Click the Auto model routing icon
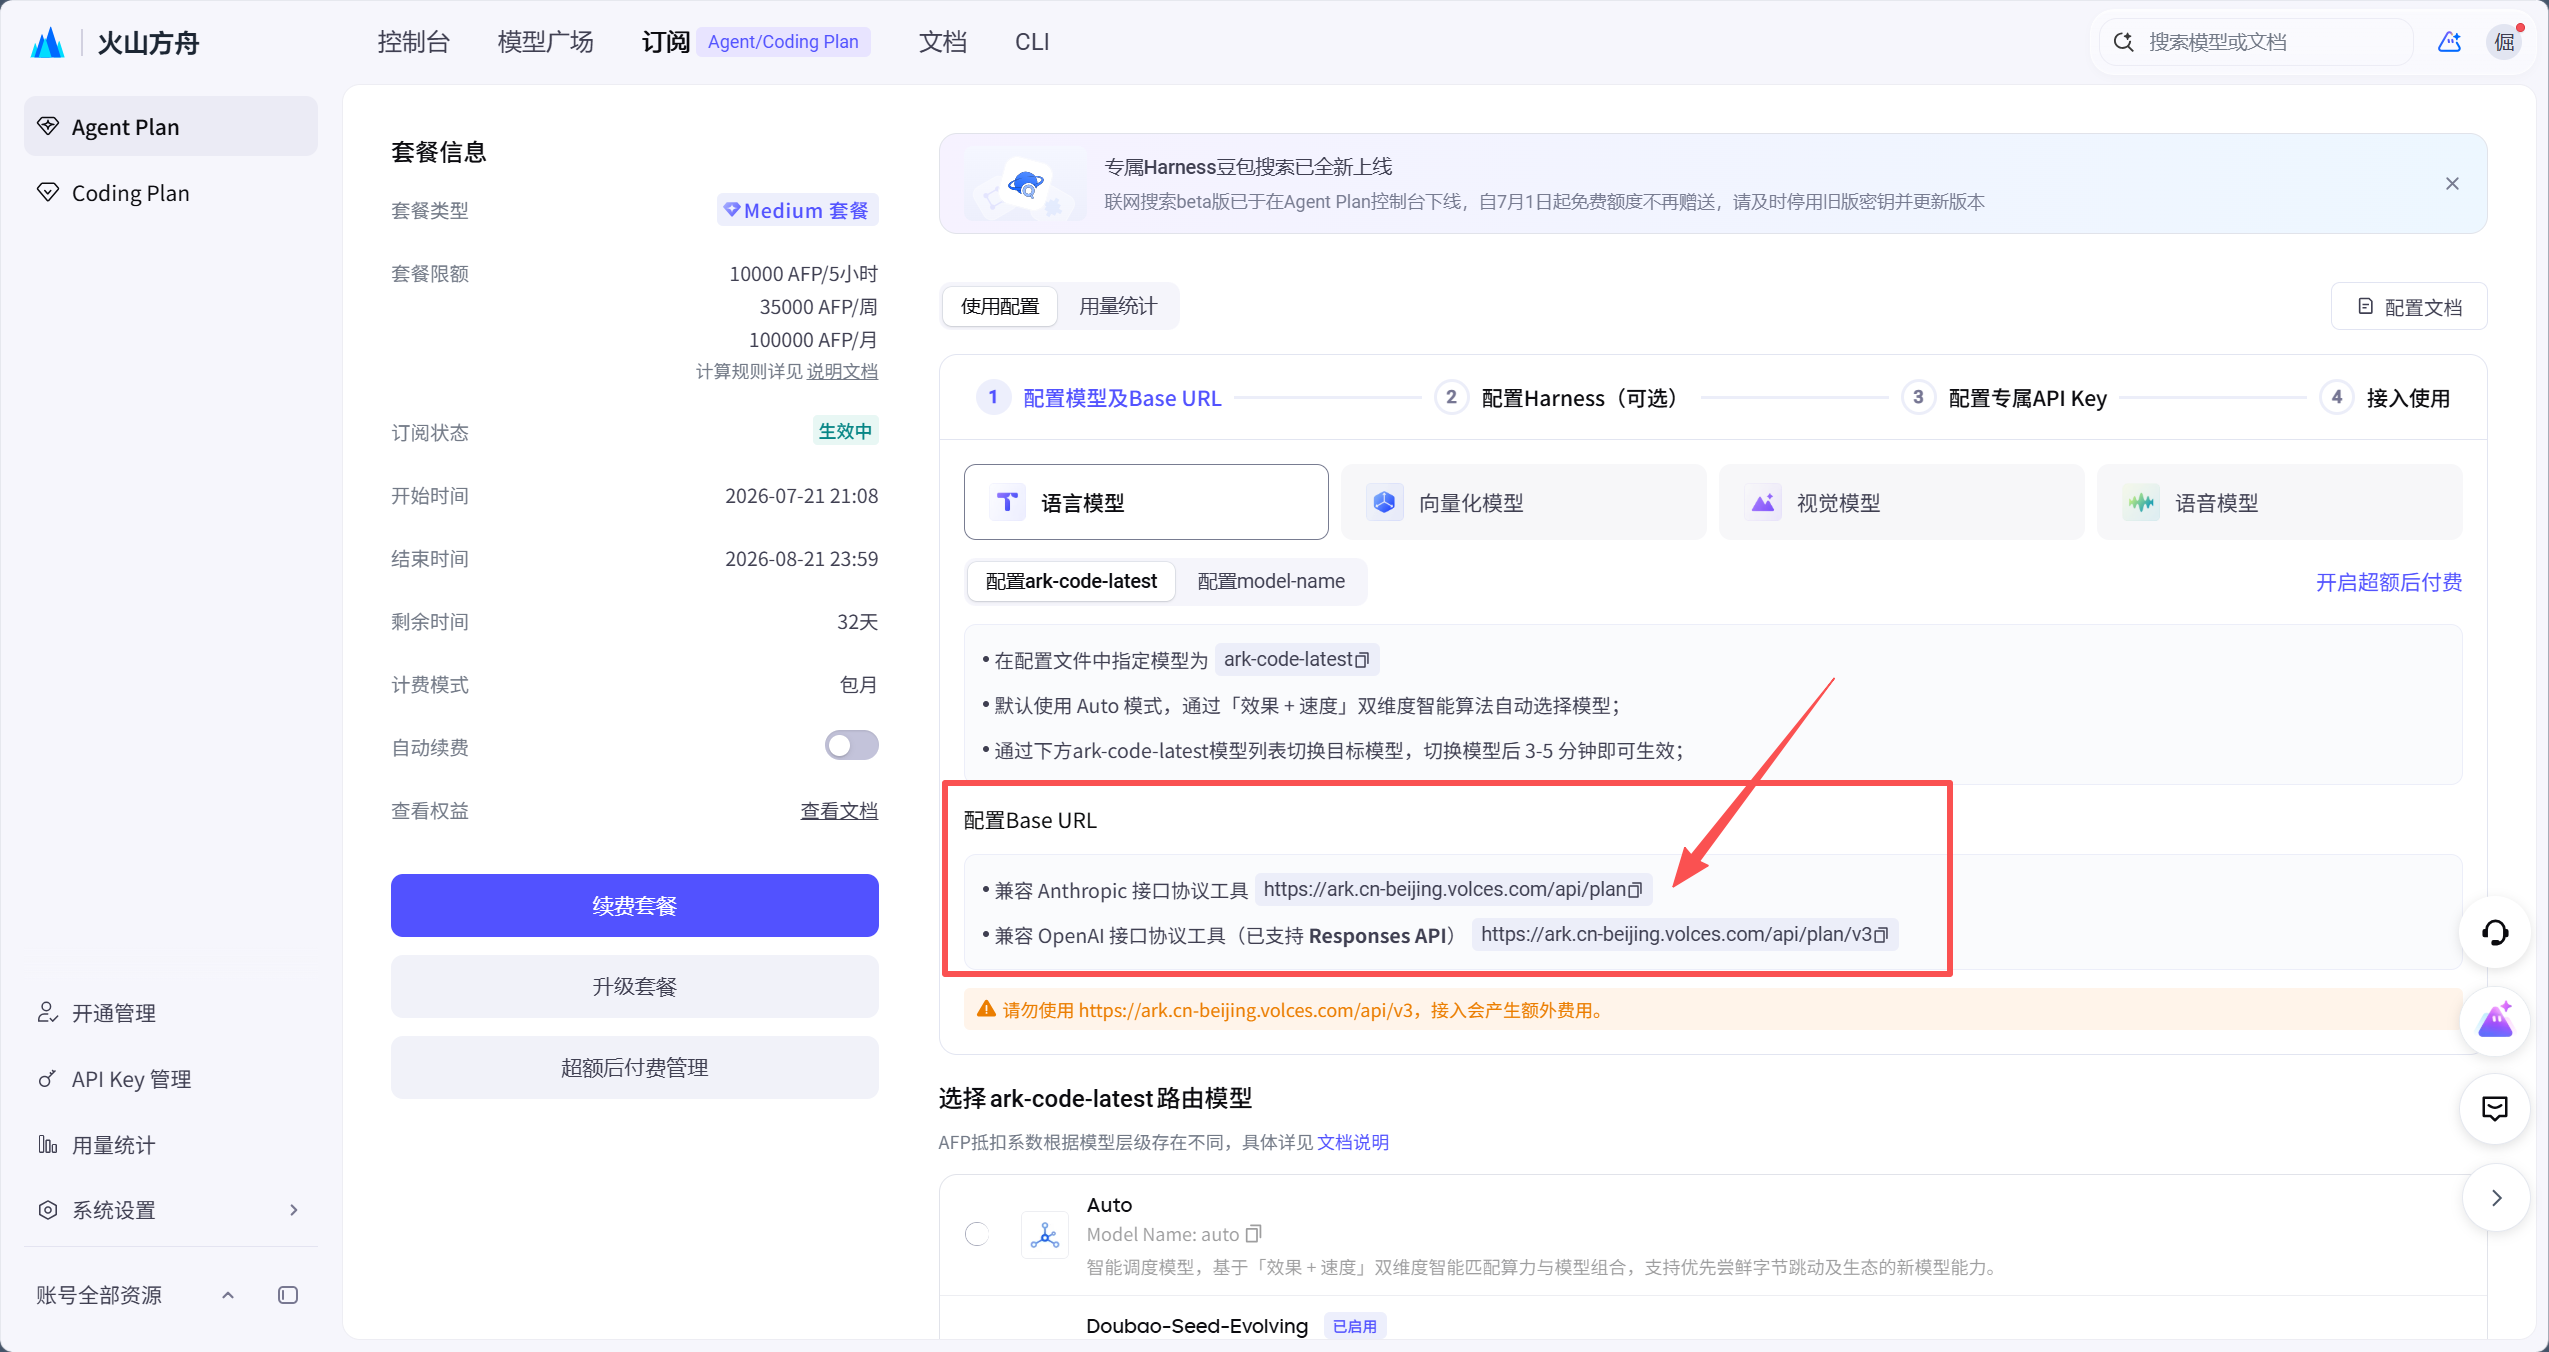Screen dimensions: 2549x1352 coord(1045,1235)
